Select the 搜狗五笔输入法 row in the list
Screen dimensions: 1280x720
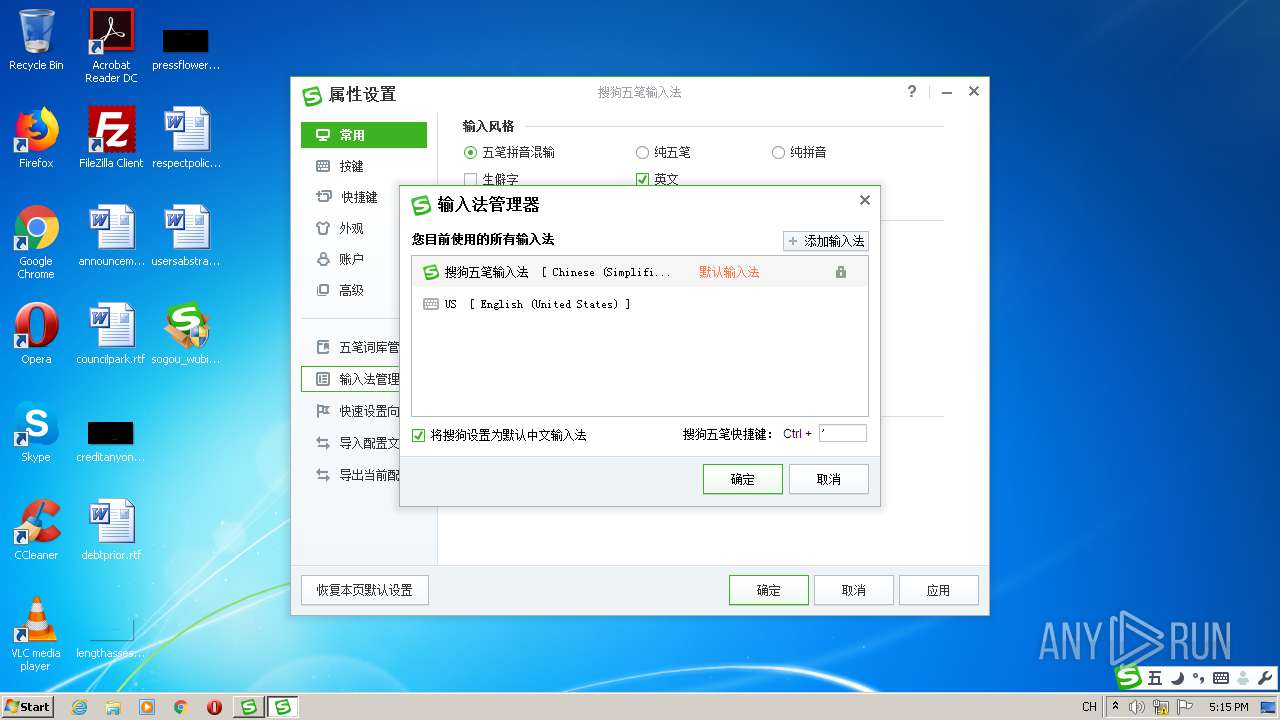(x=640, y=272)
